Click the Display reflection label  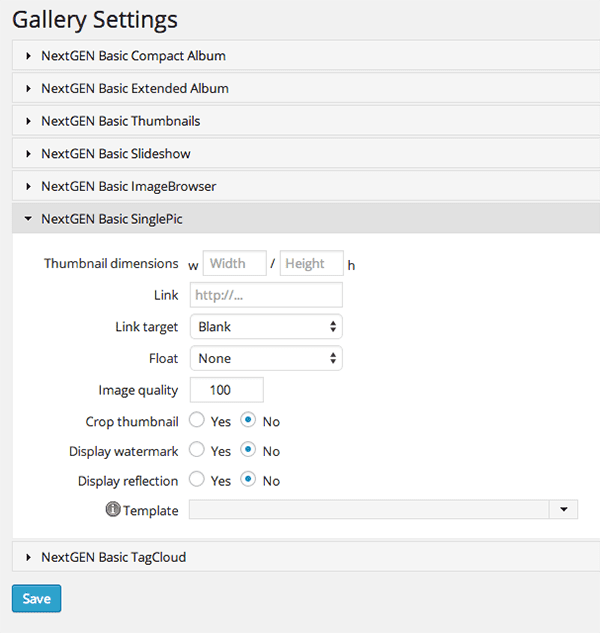pos(128,481)
